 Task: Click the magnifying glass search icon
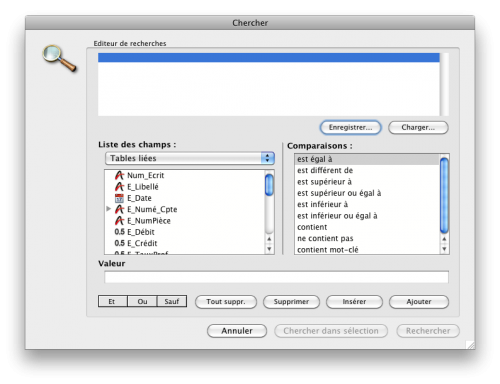[60, 58]
